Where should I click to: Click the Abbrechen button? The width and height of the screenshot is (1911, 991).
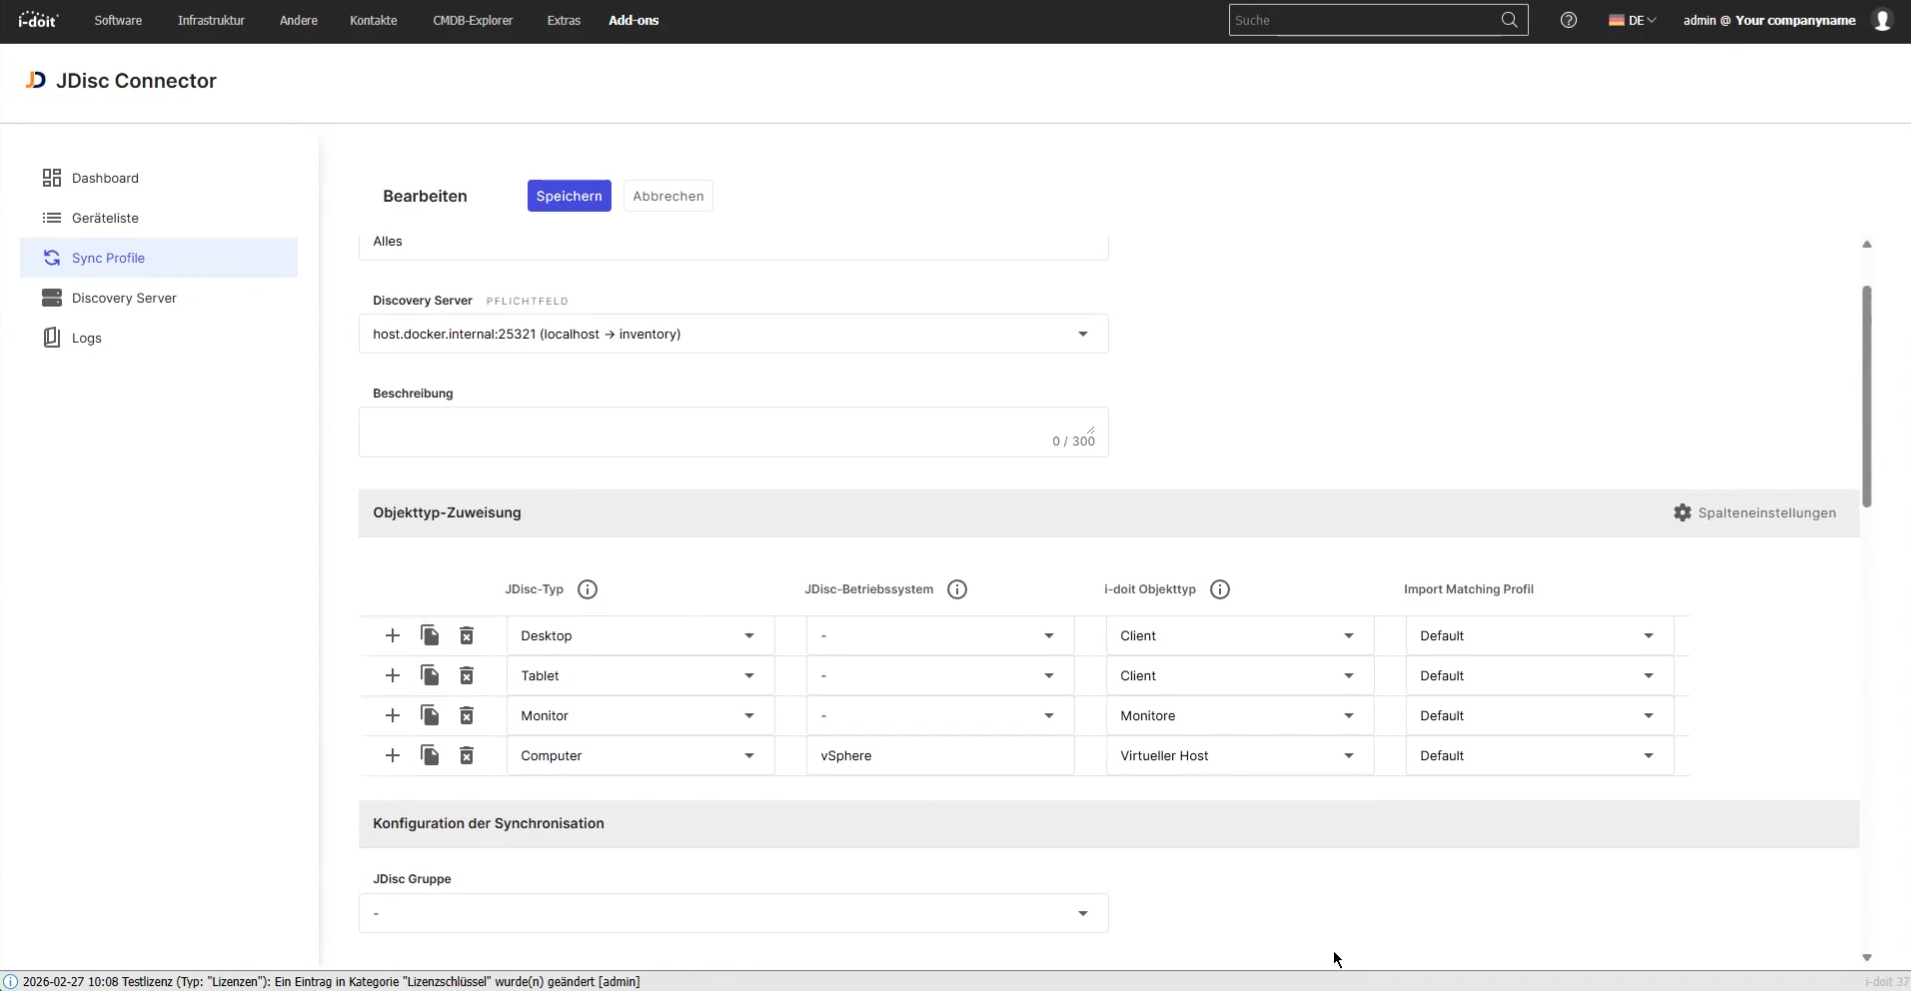tap(668, 196)
